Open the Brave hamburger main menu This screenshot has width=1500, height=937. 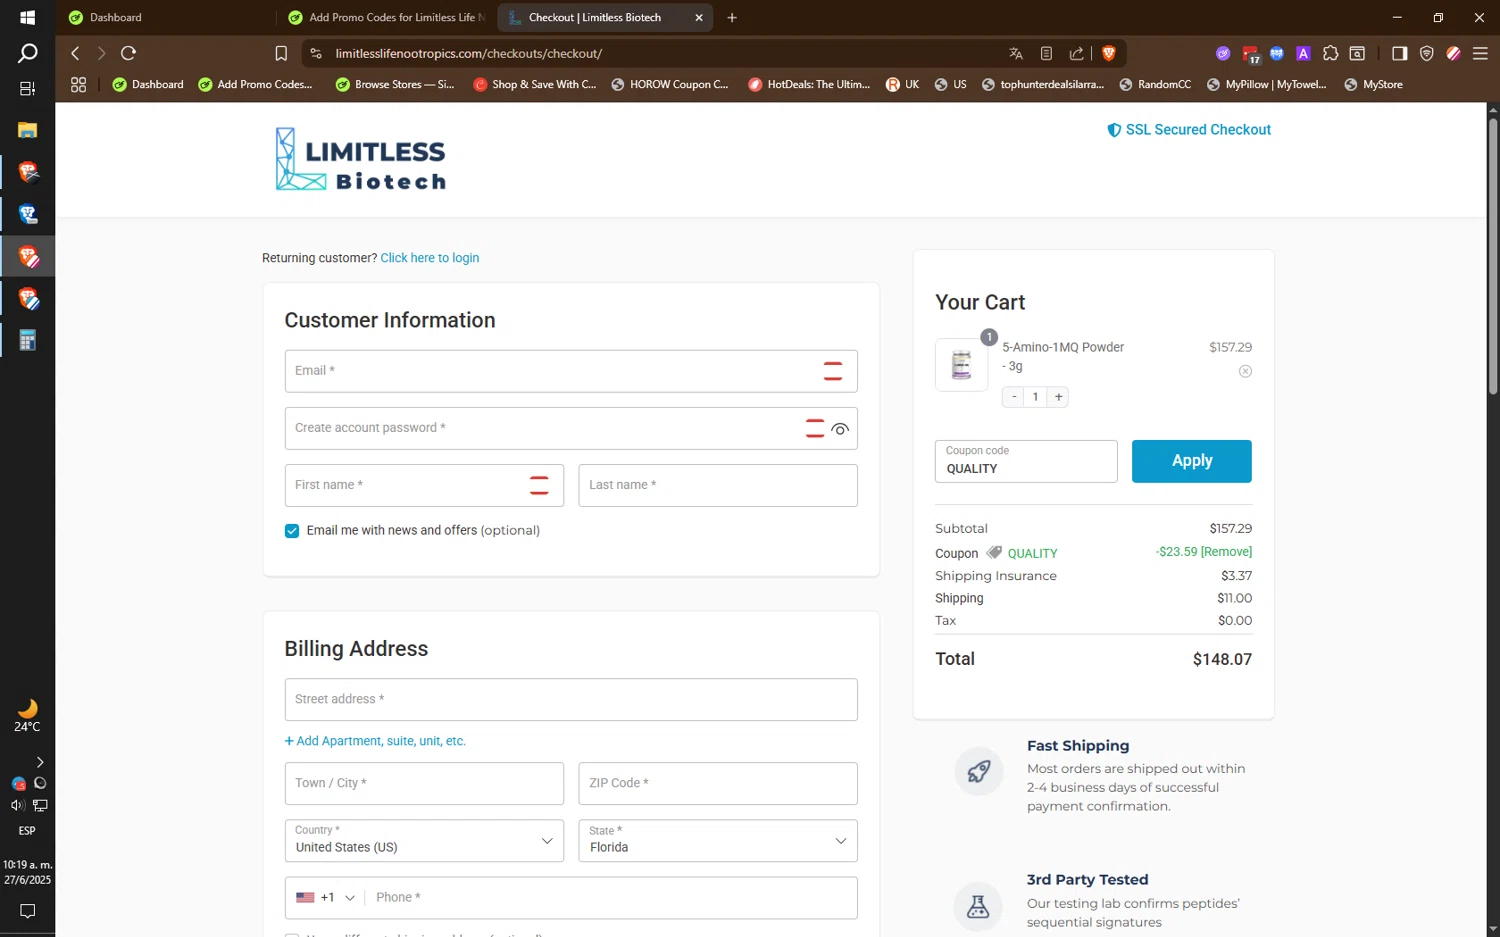[x=1480, y=53]
